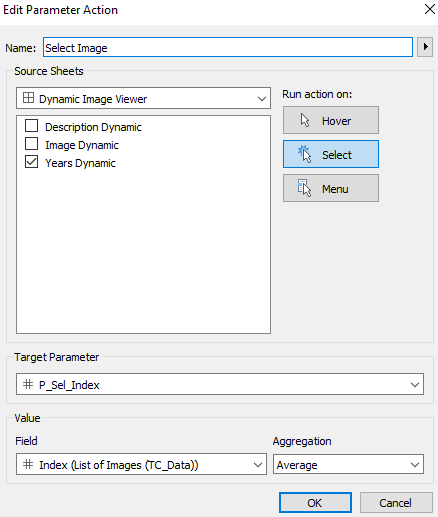The width and height of the screenshot is (438, 517).
Task: Click the hash icon beside Index field
Action: [x=28, y=464]
